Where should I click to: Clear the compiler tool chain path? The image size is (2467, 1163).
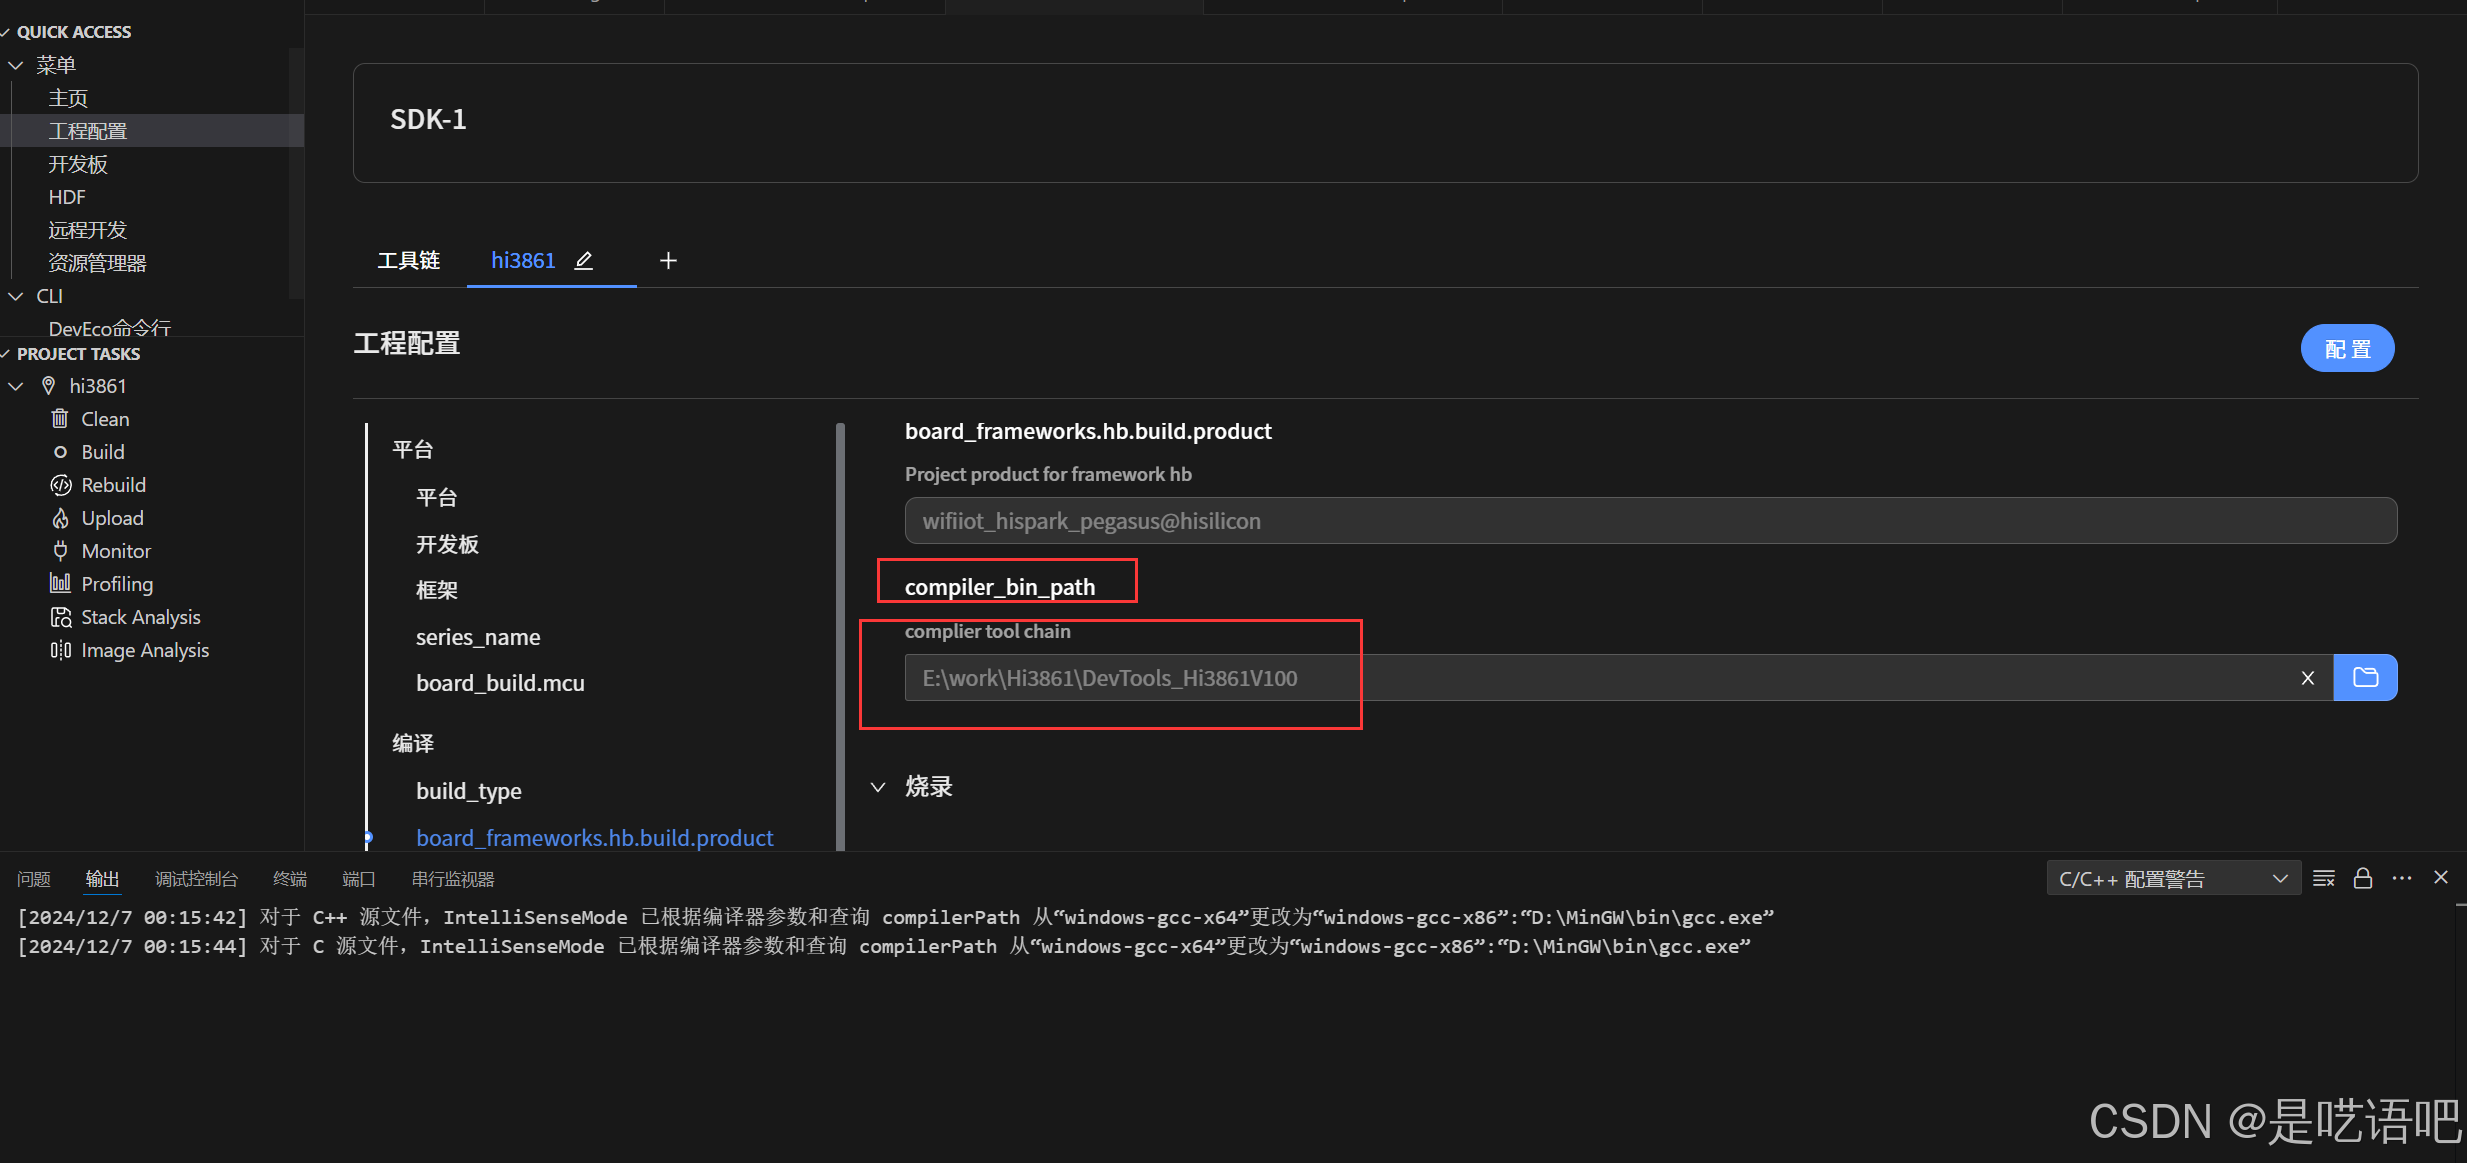click(x=2308, y=678)
